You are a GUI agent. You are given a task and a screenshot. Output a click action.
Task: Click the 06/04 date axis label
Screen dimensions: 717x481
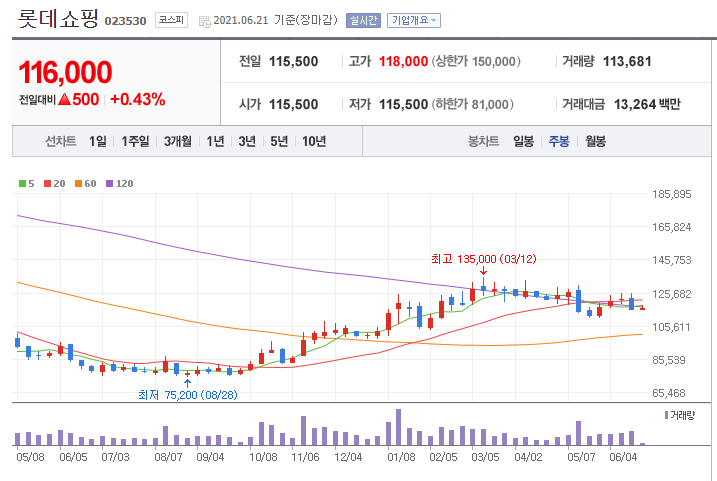[x=623, y=457]
